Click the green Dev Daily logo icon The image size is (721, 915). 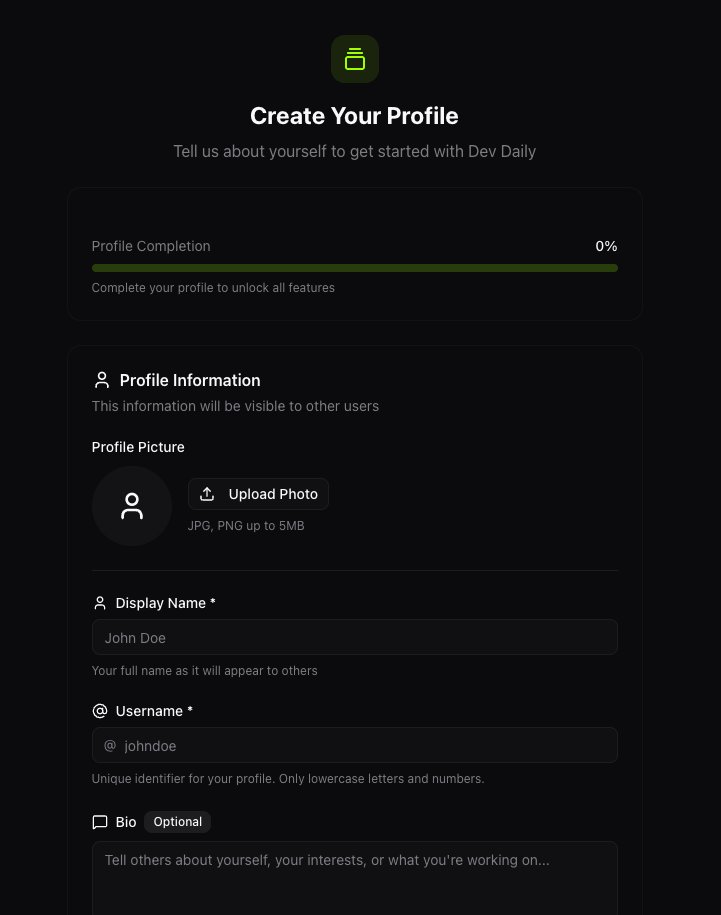[x=355, y=59]
